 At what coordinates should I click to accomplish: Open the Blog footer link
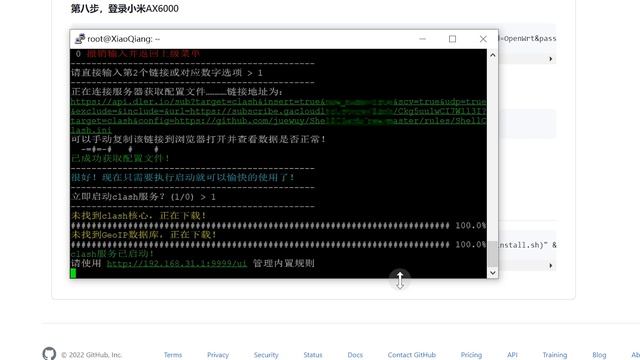pyautogui.click(x=599, y=355)
